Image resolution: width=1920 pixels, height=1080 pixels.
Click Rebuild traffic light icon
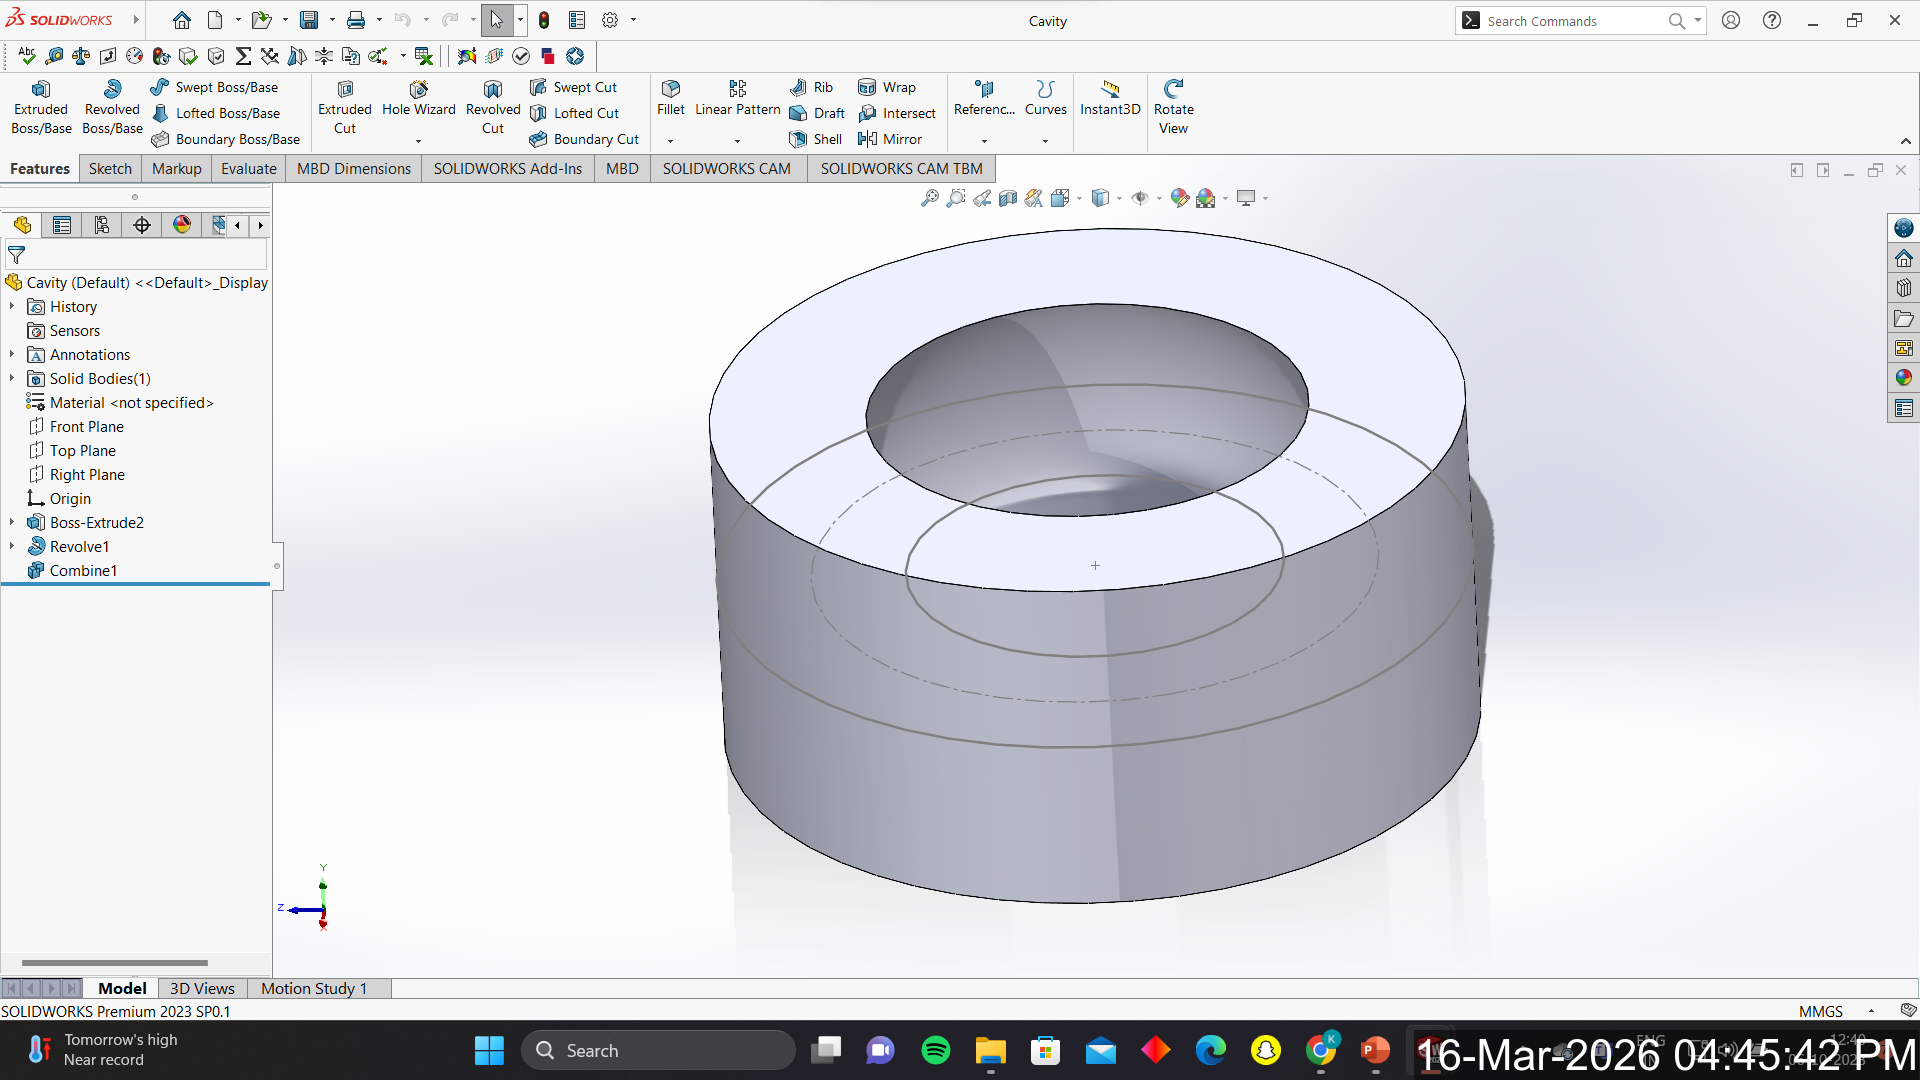pyautogui.click(x=544, y=20)
